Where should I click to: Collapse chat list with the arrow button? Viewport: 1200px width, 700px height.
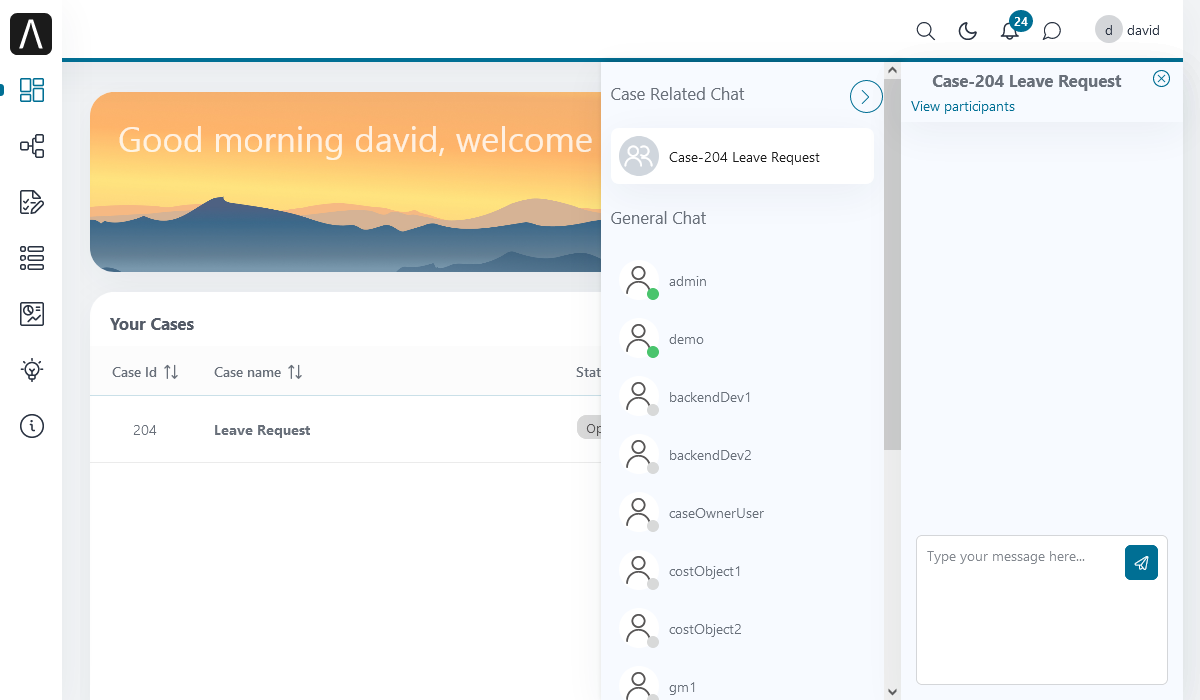click(866, 96)
